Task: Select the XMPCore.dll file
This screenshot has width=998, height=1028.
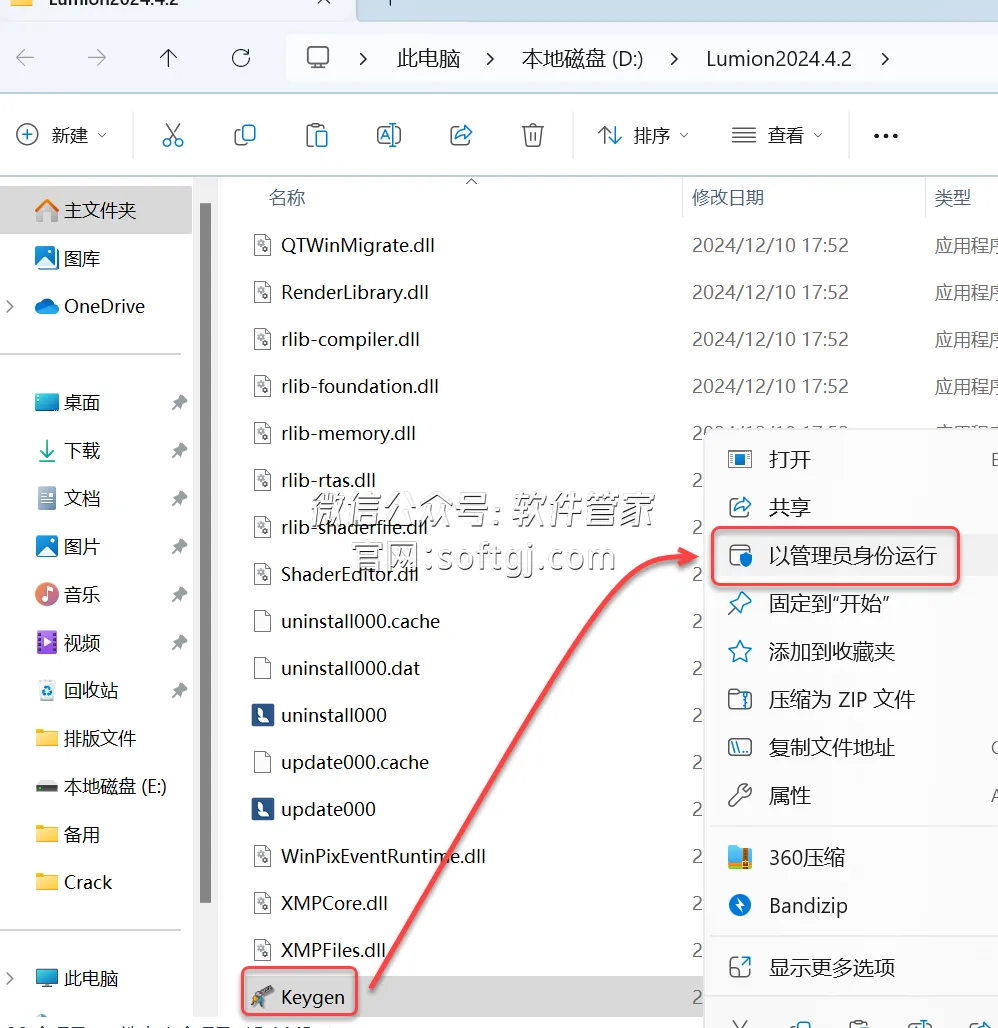Action: (334, 903)
